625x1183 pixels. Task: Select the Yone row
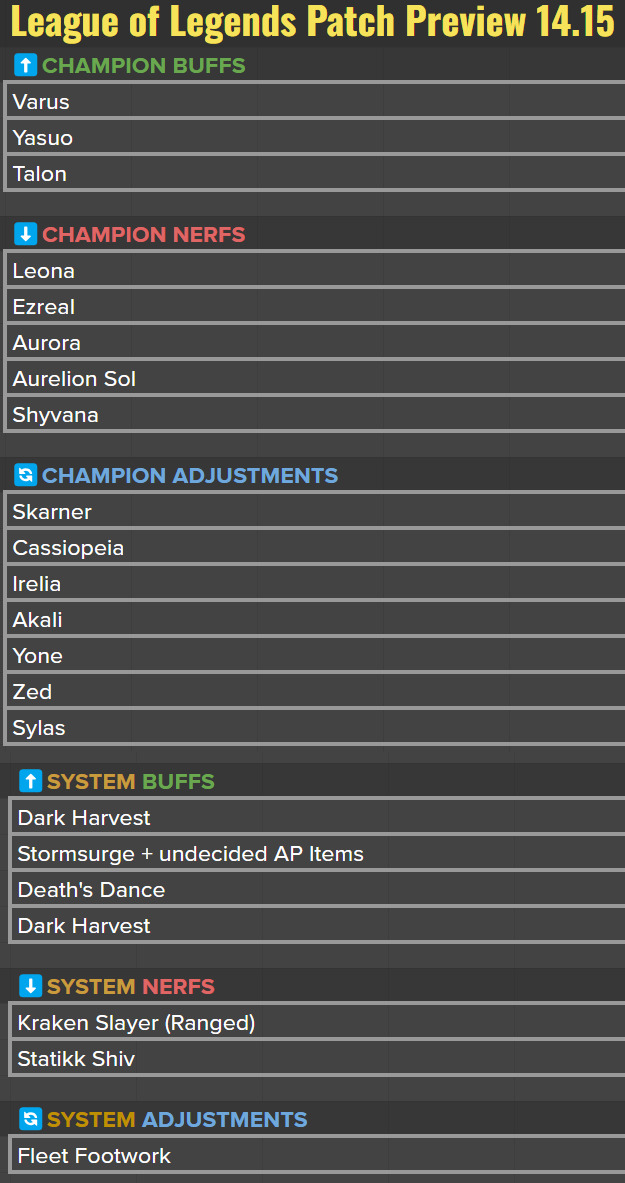click(x=315, y=656)
